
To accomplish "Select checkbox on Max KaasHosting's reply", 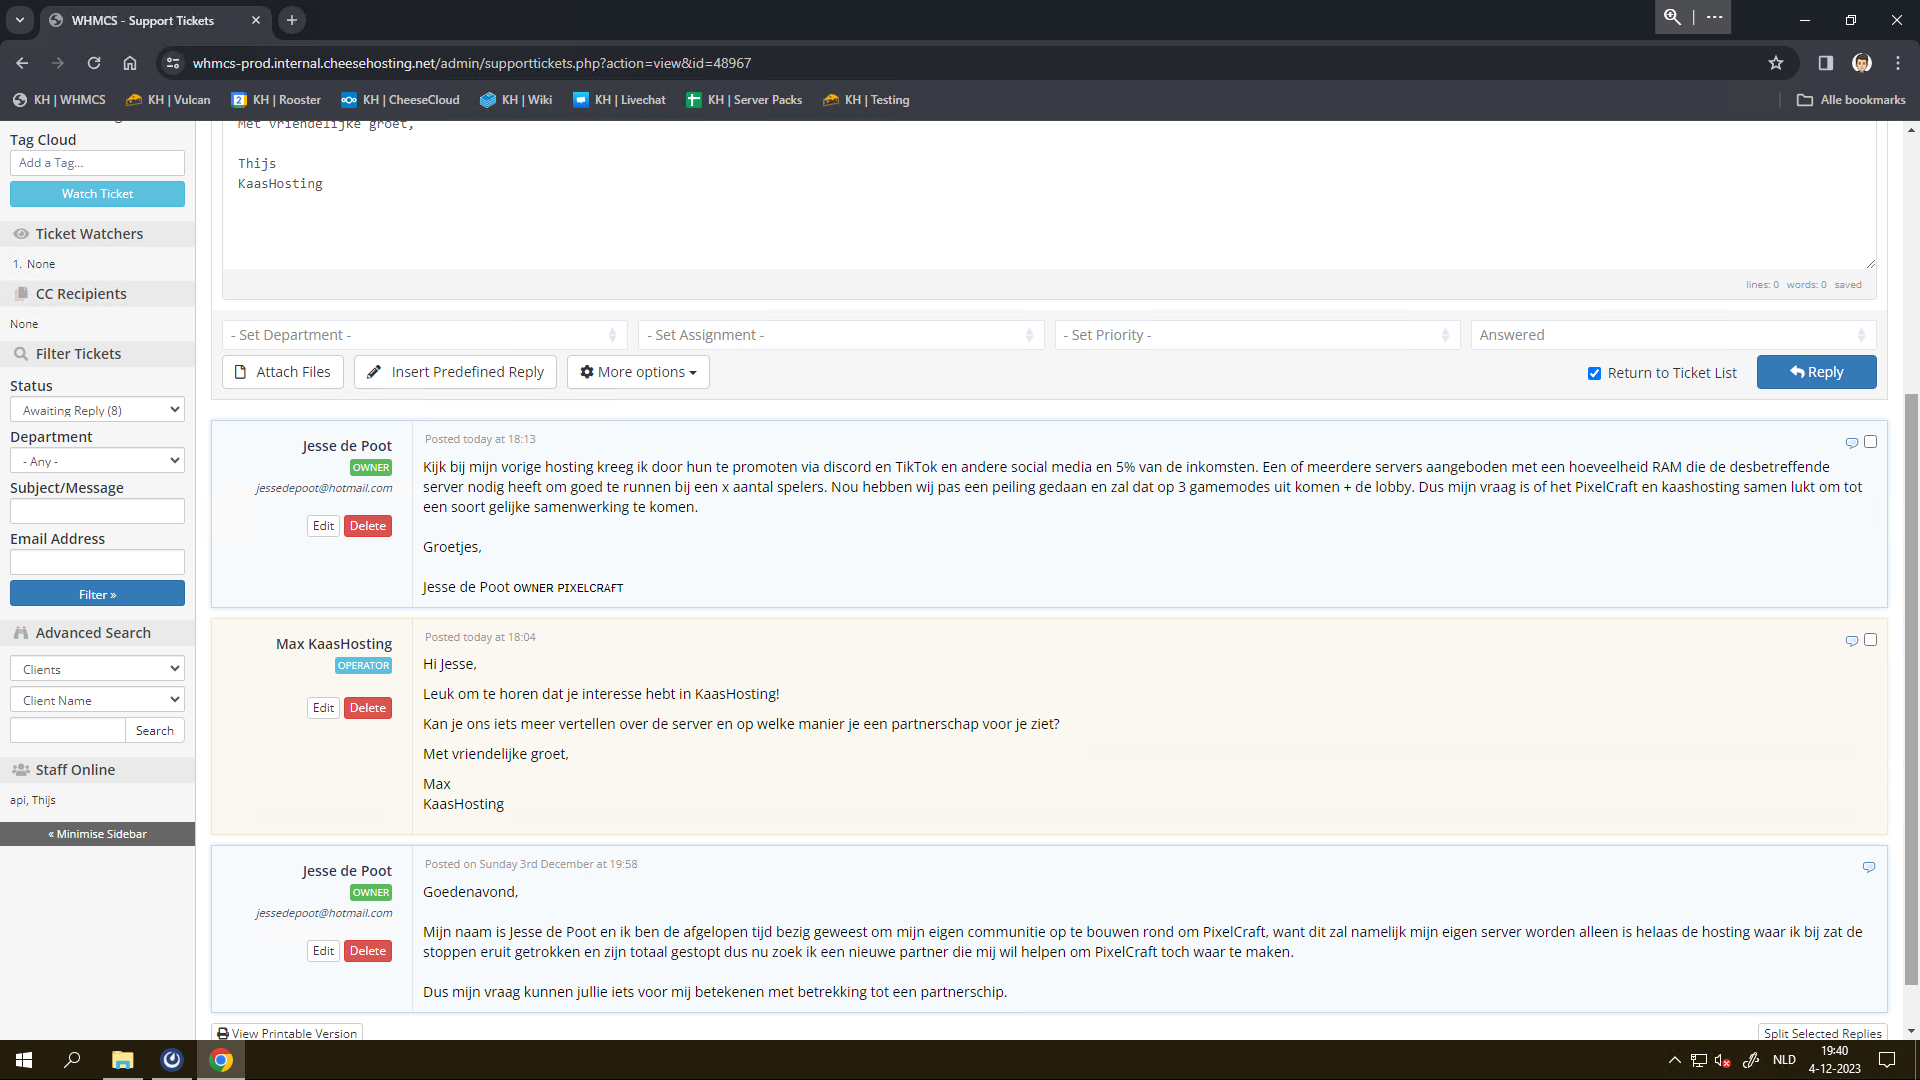I will (x=1870, y=639).
